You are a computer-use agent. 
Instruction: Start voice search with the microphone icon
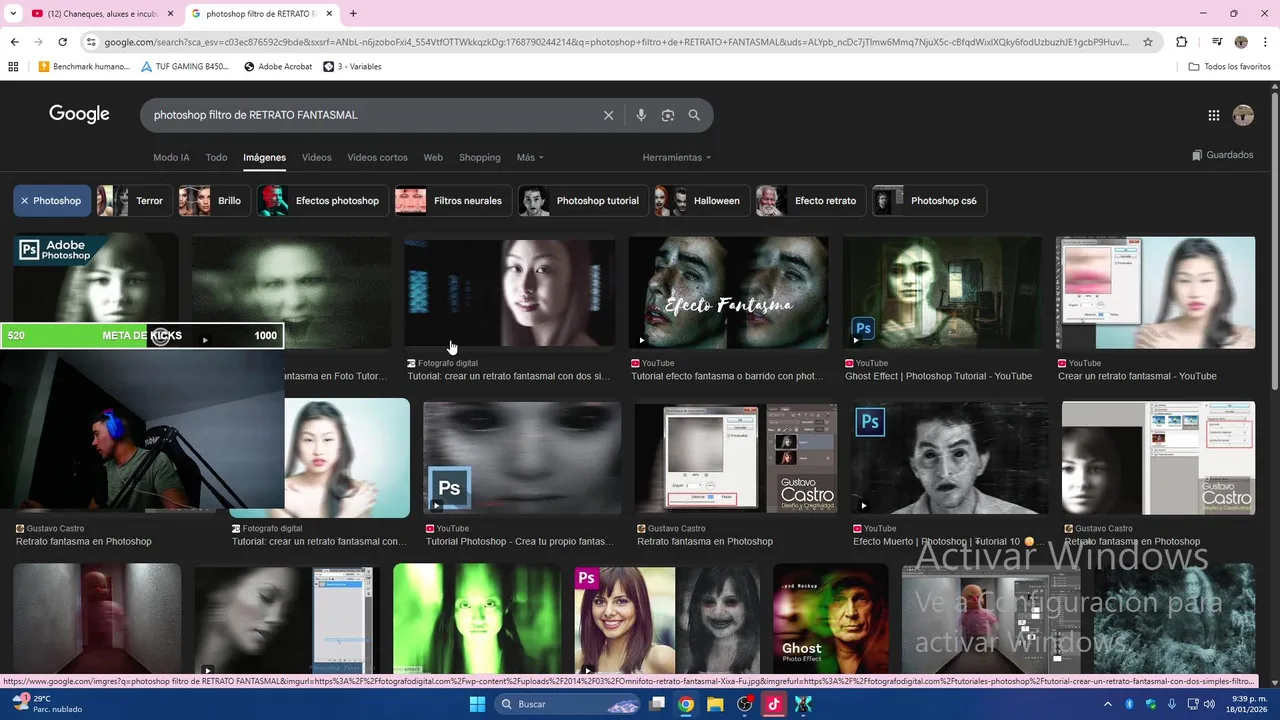coord(641,115)
